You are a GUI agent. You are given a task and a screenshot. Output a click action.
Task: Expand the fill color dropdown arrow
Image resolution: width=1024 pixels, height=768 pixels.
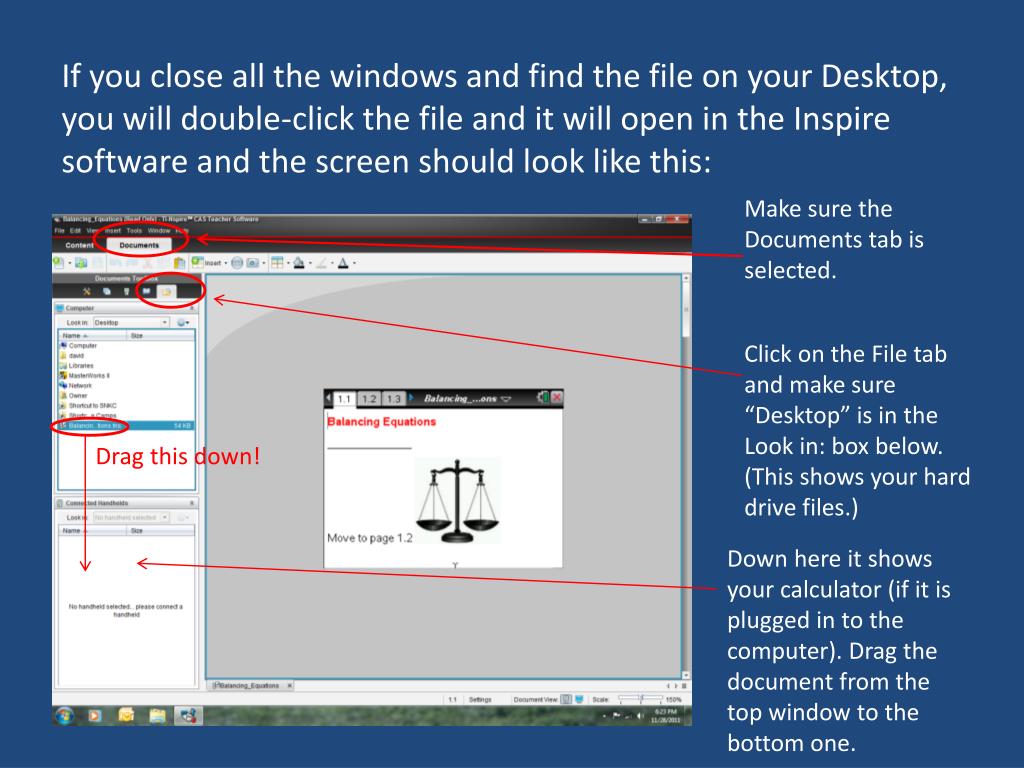[x=310, y=263]
